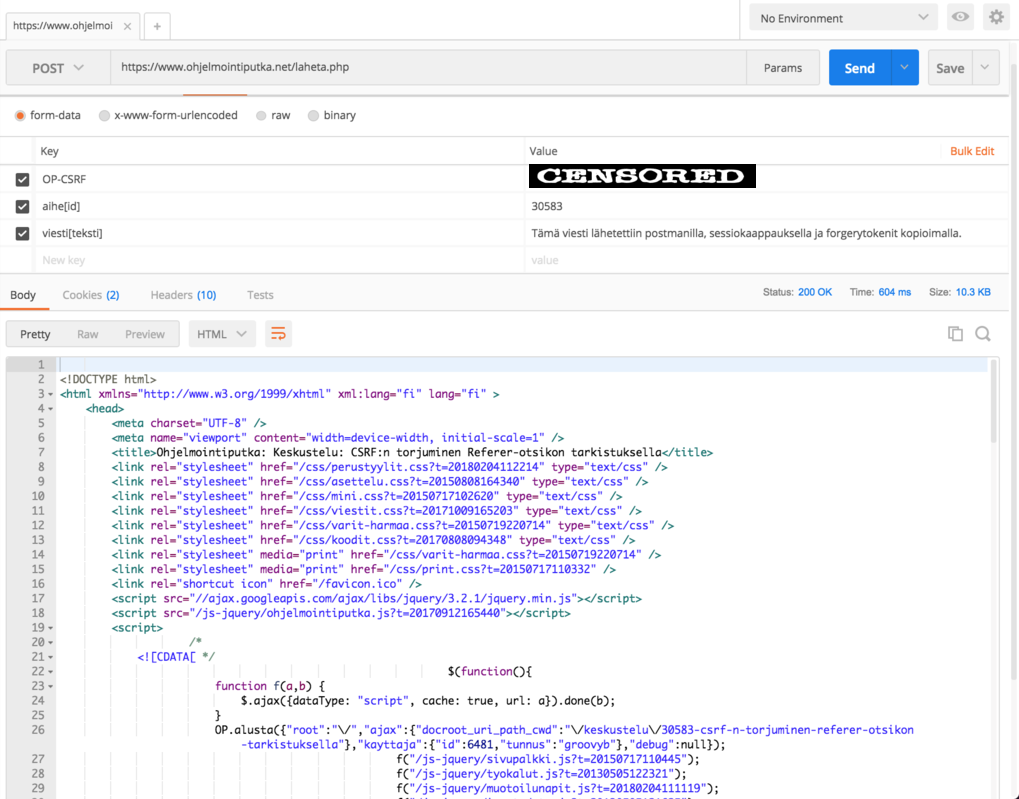Collapse code fold at line 19 script
This screenshot has height=799, width=1019.
click(x=51, y=628)
